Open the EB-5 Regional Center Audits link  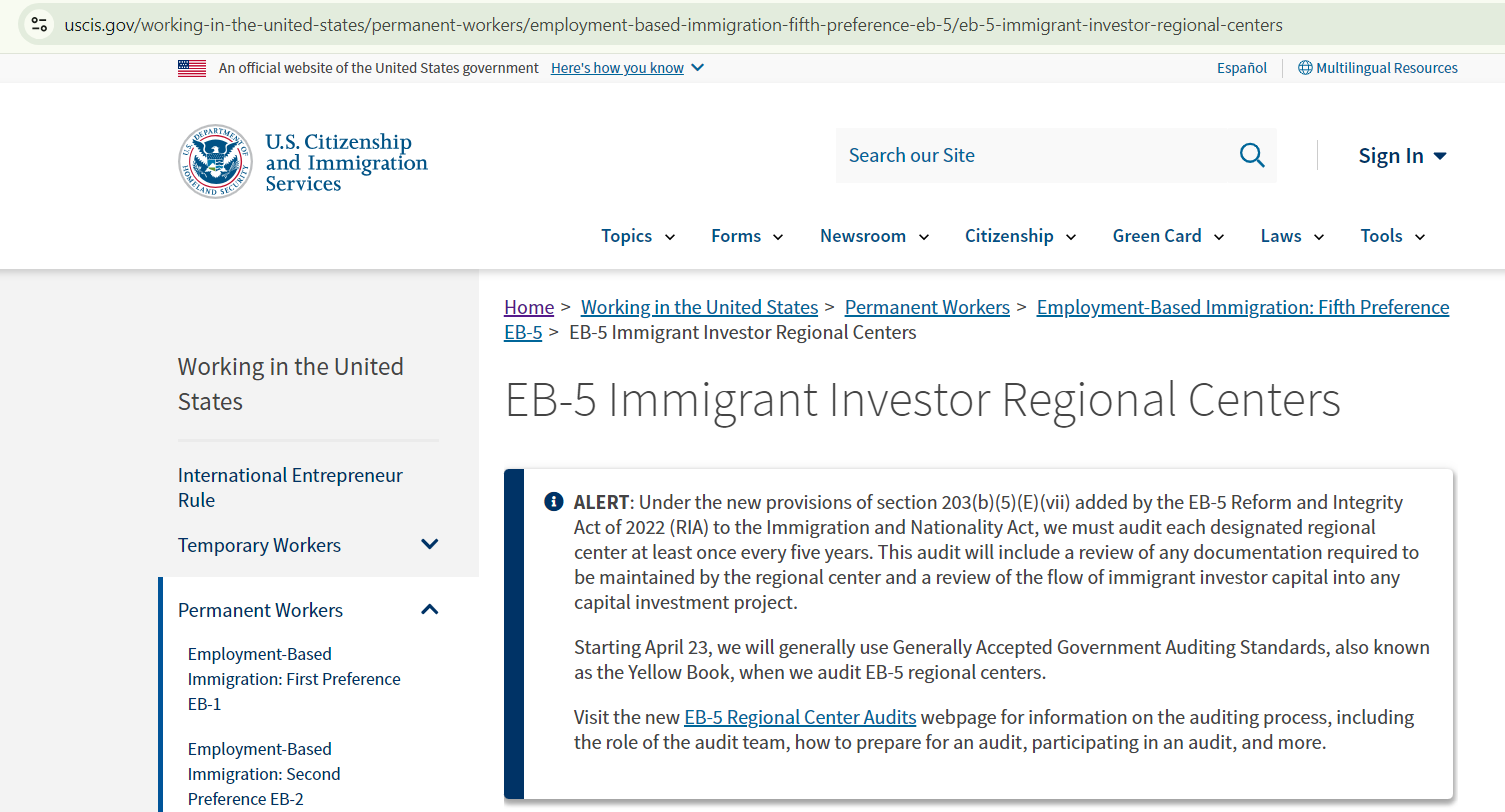(x=800, y=717)
